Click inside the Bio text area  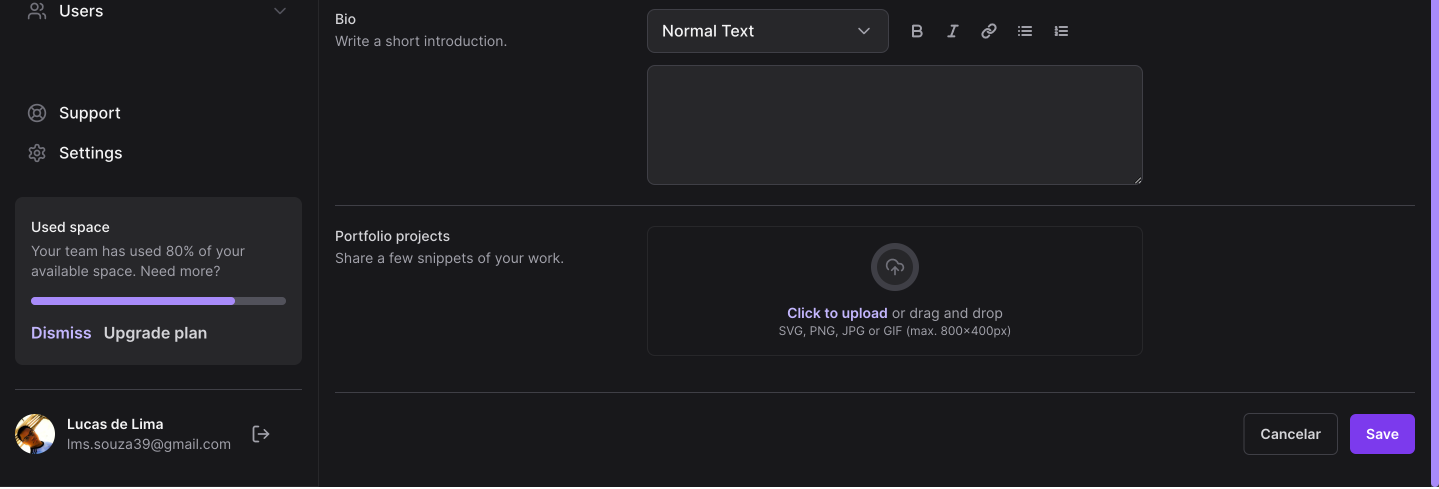click(x=894, y=125)
